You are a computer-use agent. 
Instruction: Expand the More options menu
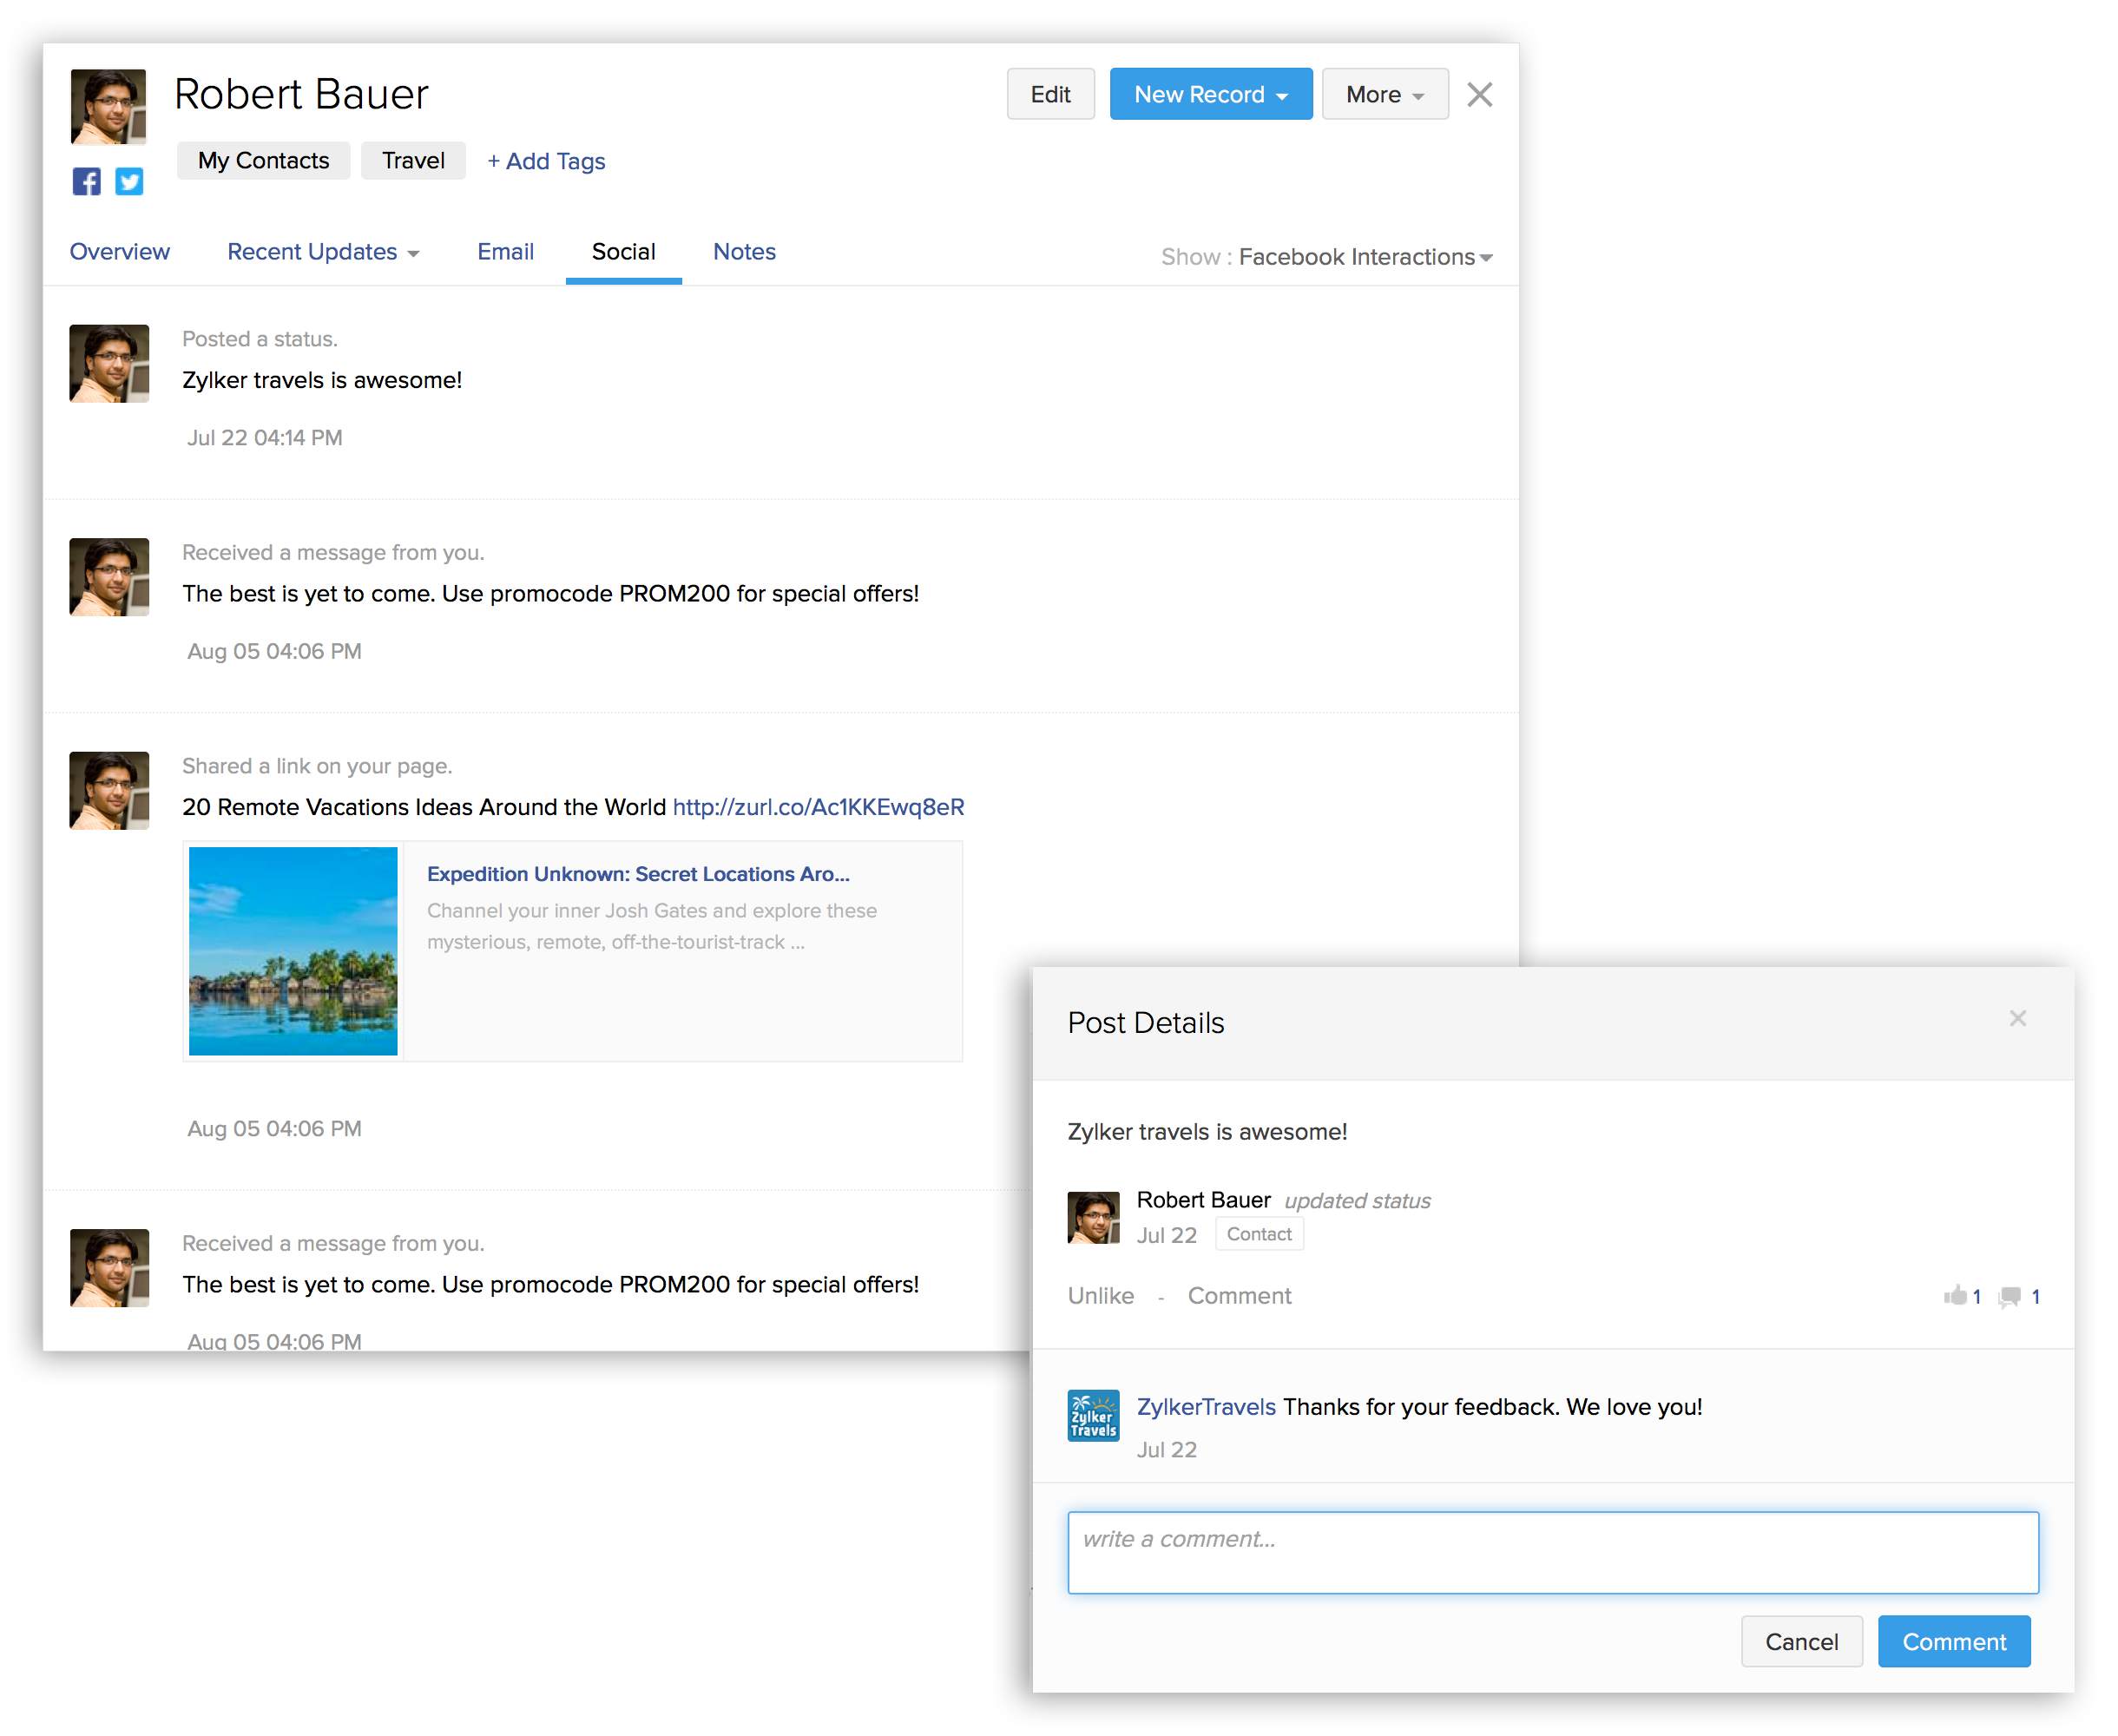pos(1384,94)
